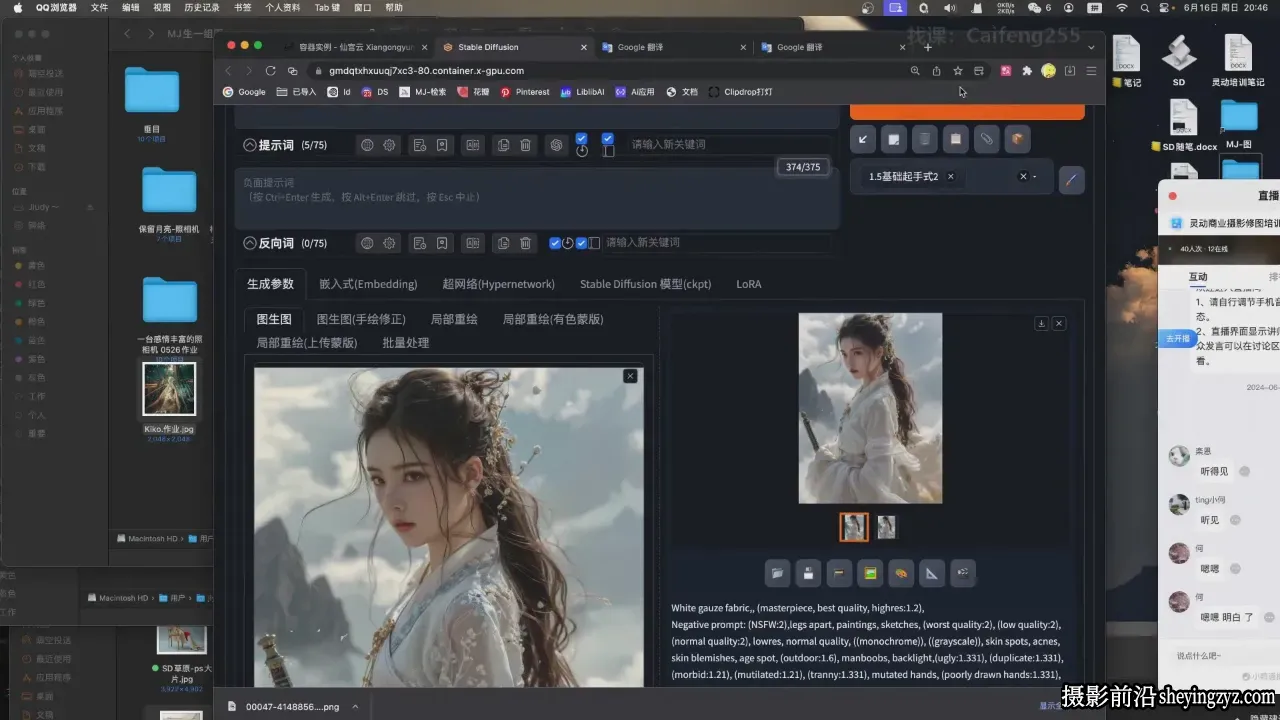This screenshot has width=1280, height=720.
Task: Open the LoRA tab
Action: click(749, 284)
